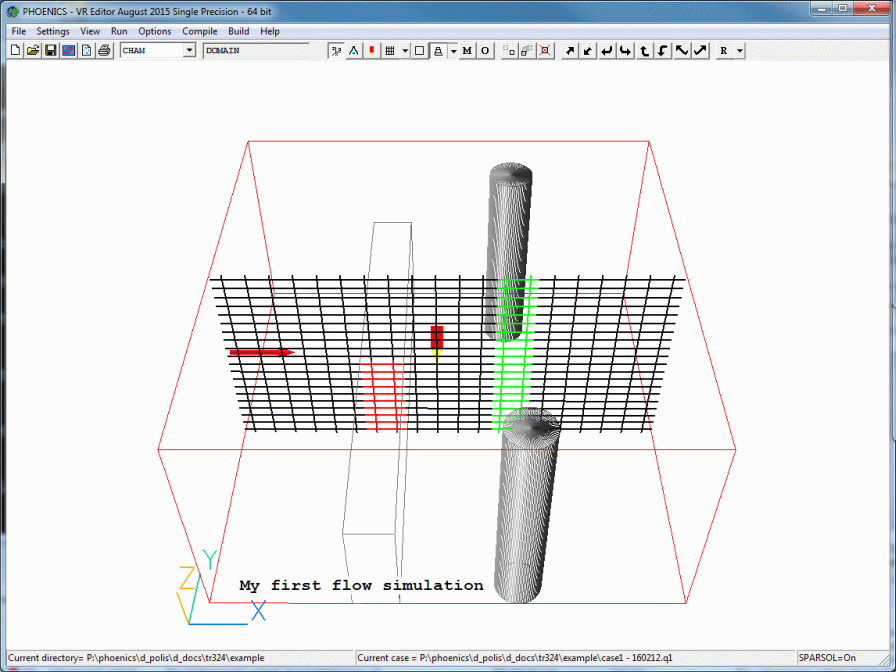This screenshot has height=672, width=896.
Task: Save the case with the floppy disk icon
Action: point(50,50)
